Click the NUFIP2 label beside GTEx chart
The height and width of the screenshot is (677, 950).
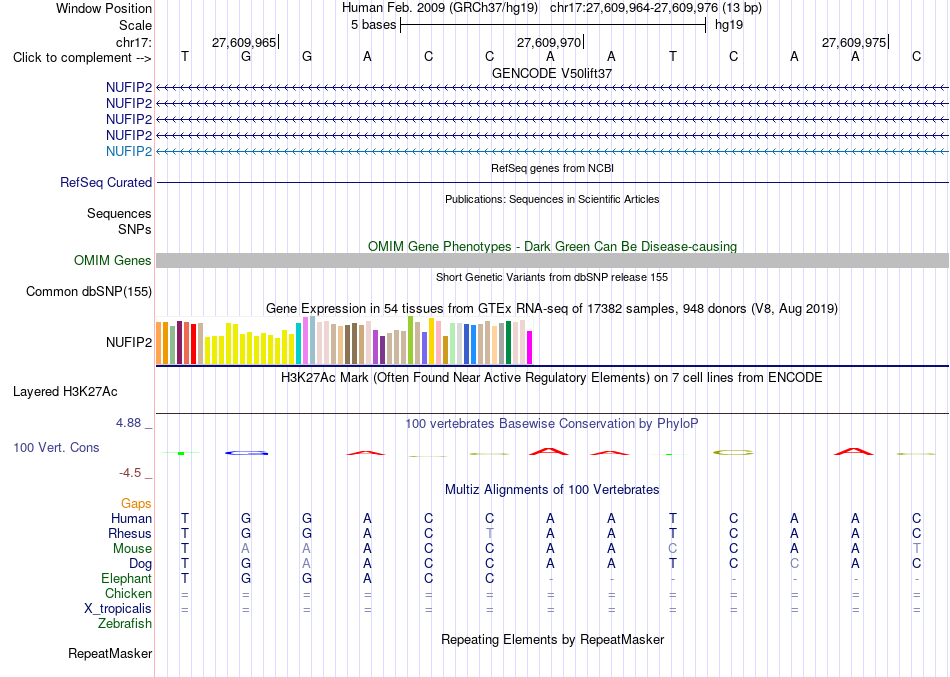pyautogui.click(x=128, y=342)
